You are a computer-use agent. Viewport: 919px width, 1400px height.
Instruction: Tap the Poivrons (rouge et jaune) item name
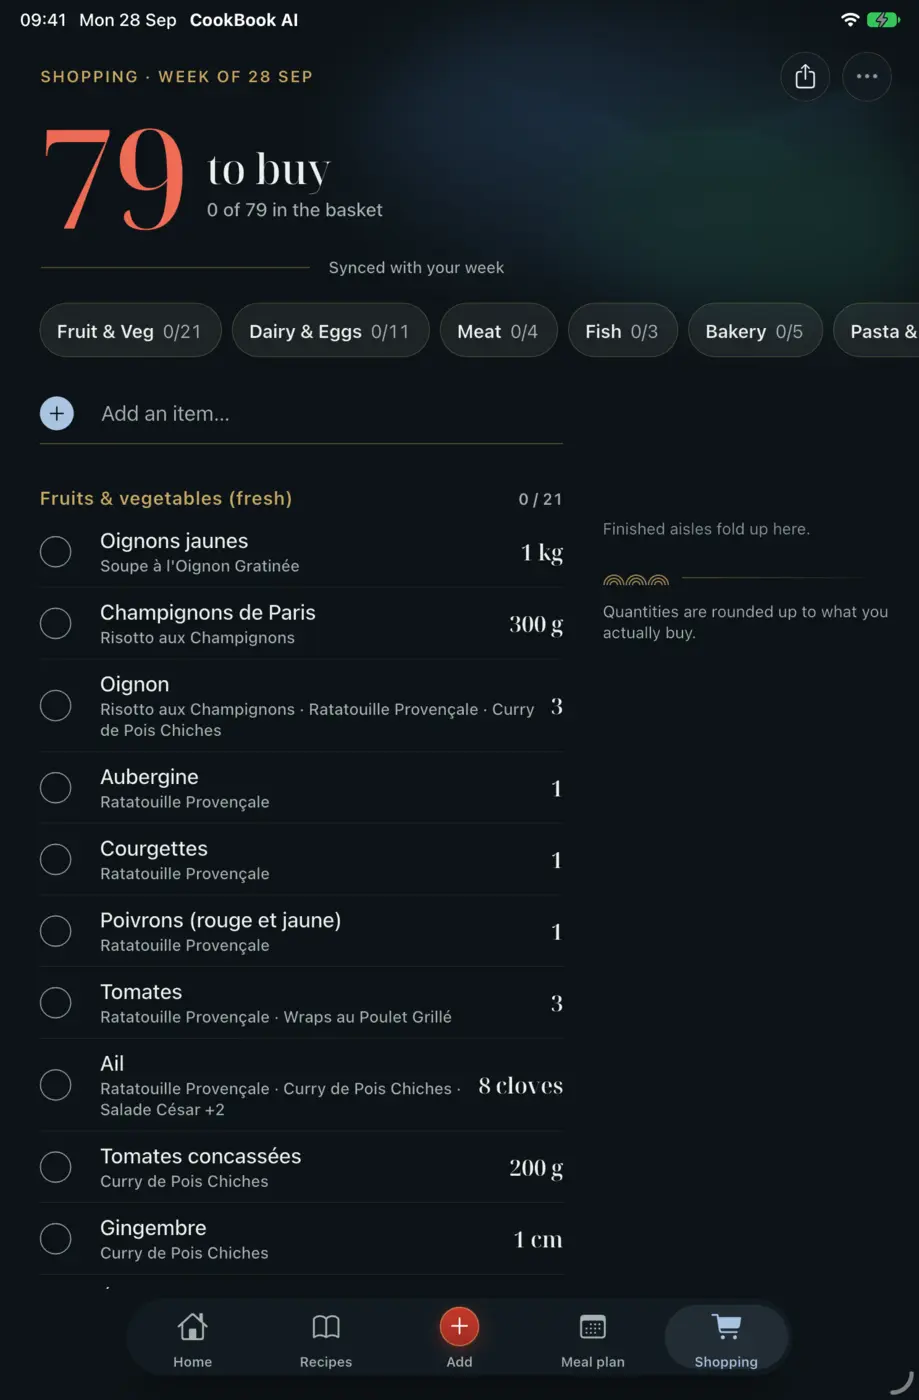221,921
